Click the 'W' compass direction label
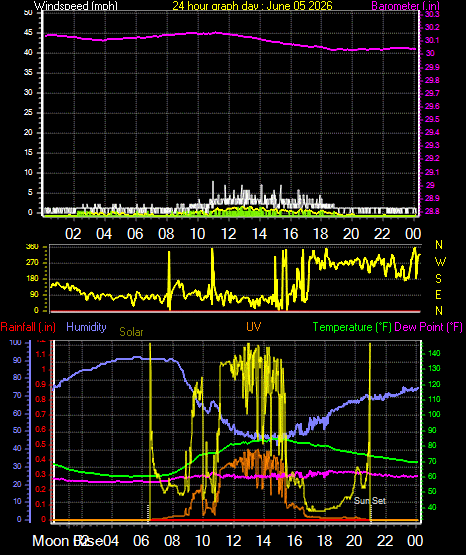This screenshot has height=555, width=466. [x=440, y=262]
